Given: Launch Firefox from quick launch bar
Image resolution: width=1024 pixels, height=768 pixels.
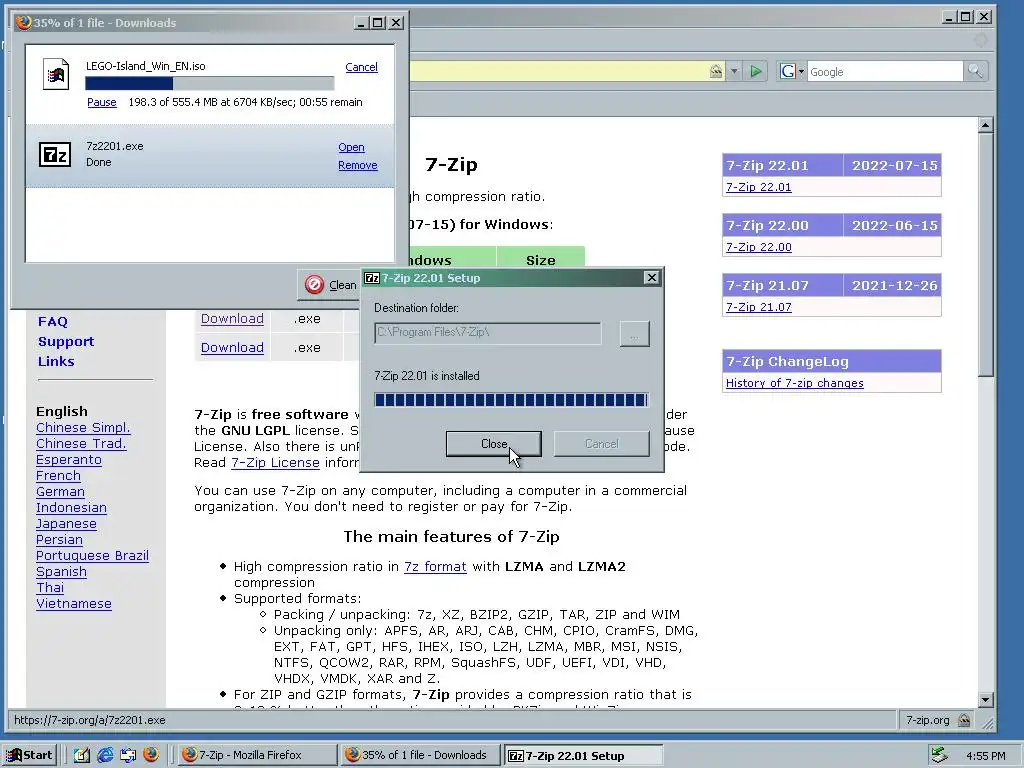Looking at the screenshot, I should click(x=151, y=755).
